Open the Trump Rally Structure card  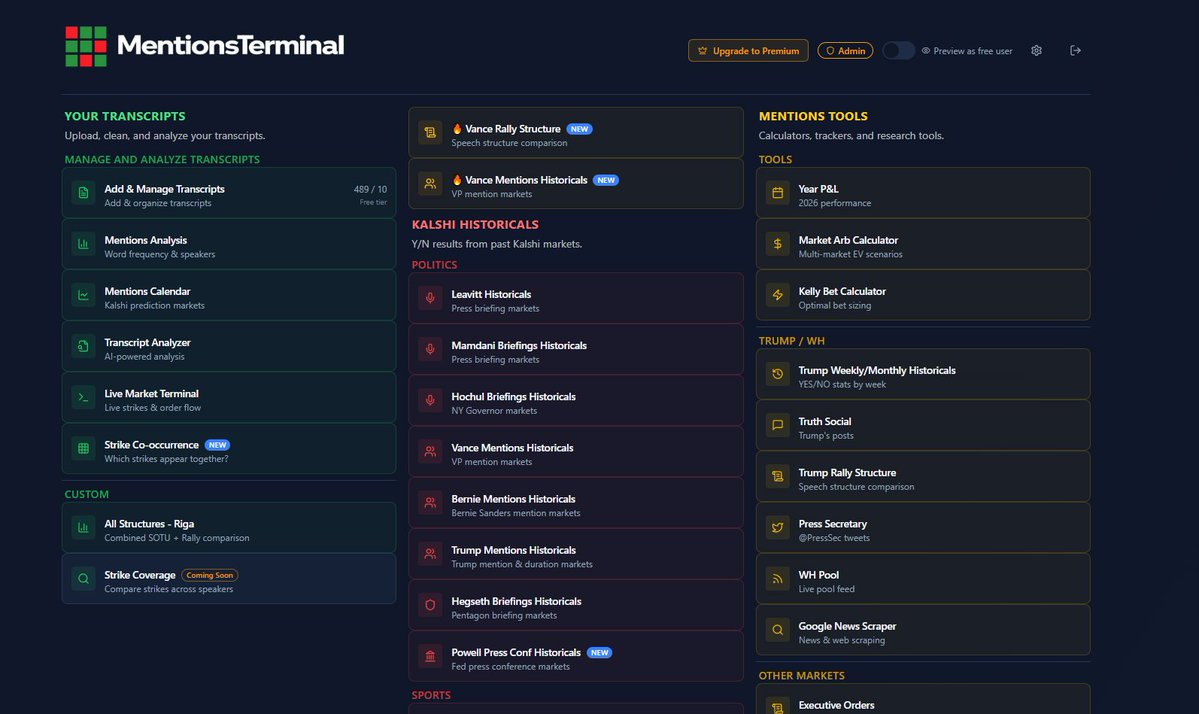point(923,476)
